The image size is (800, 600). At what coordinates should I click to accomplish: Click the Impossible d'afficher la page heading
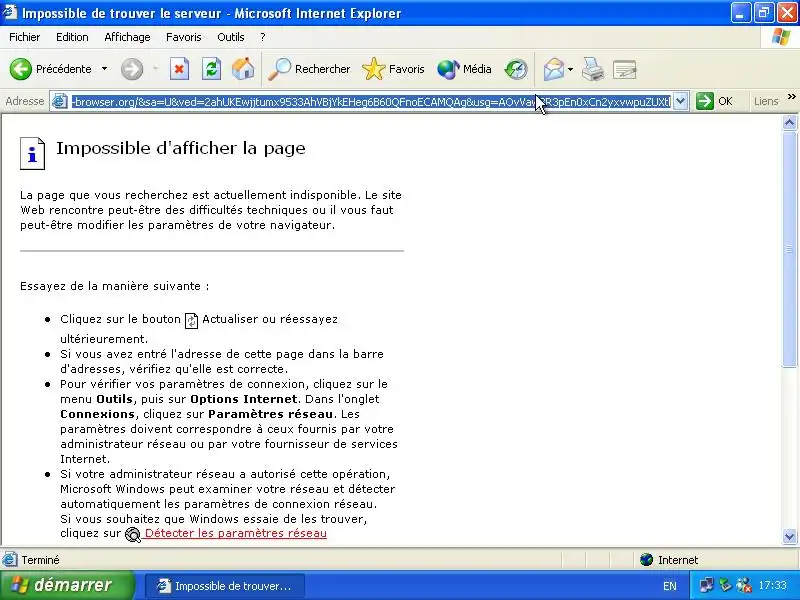pos(181,148)
